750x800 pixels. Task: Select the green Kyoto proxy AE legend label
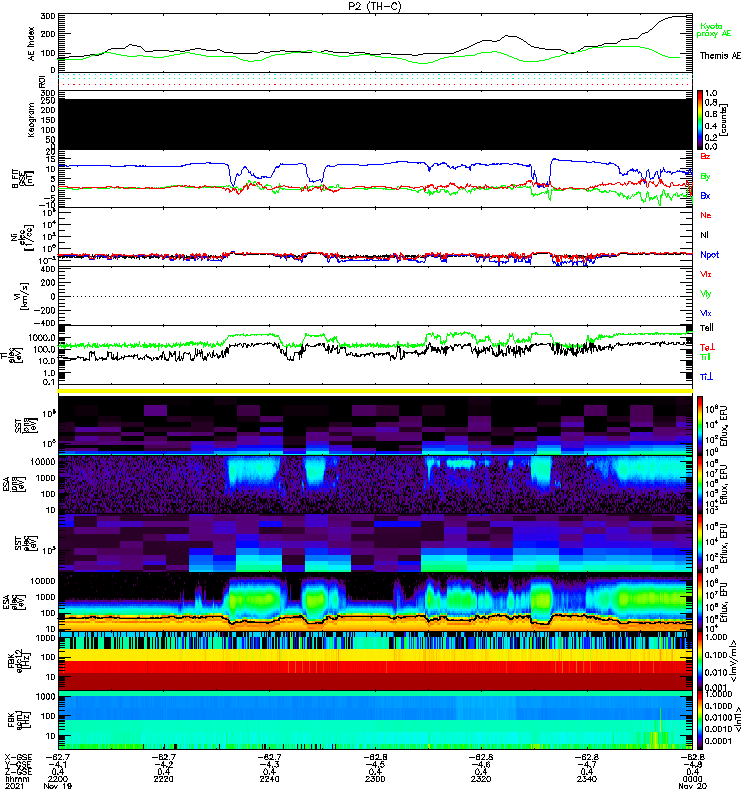click(713, 30)
